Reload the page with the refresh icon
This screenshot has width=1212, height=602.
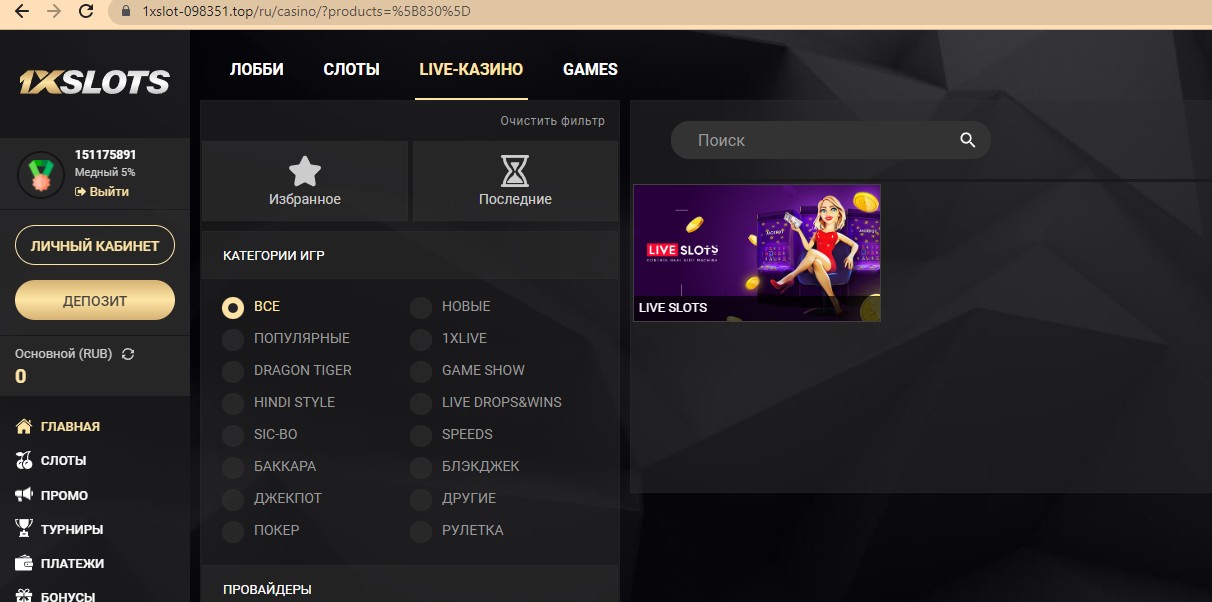click(86, 12)
